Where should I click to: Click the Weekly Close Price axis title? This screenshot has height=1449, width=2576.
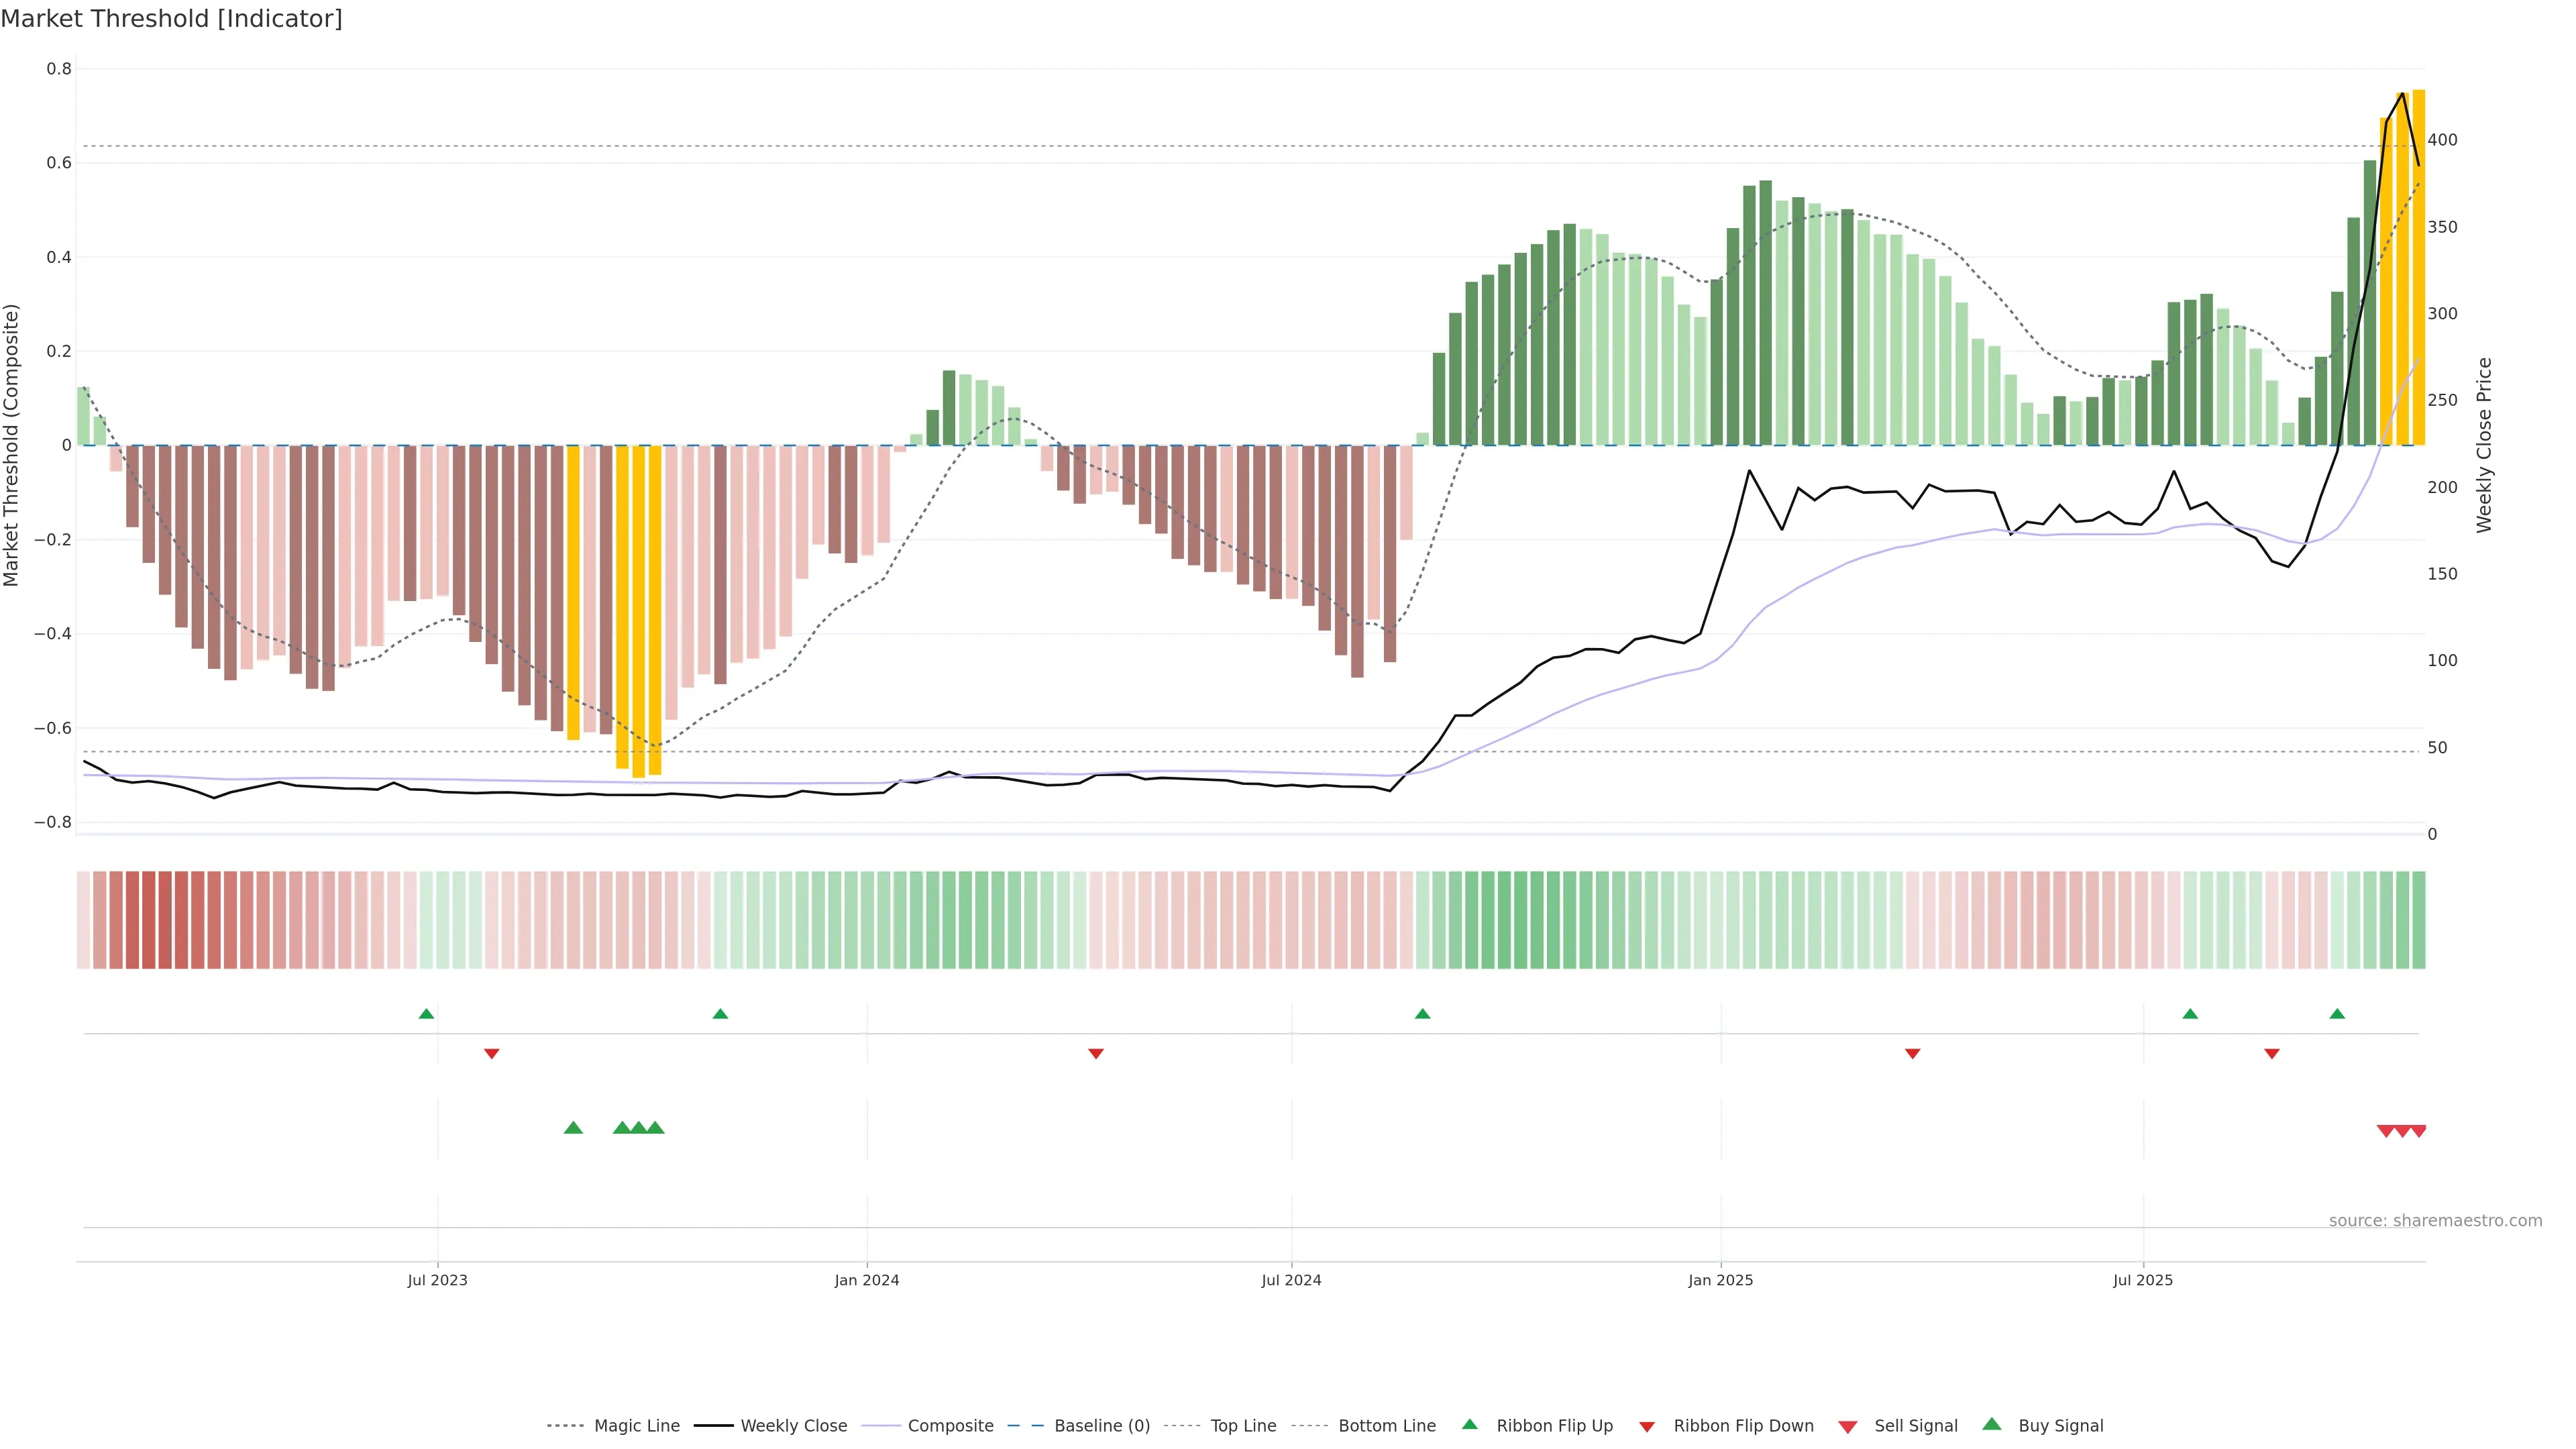2484,445
